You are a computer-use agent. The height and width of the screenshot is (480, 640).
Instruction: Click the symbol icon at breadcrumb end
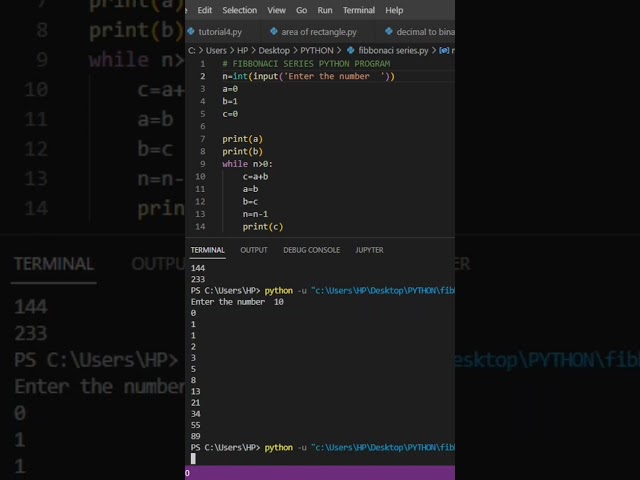pyautogui.click(x=444, y=50)
